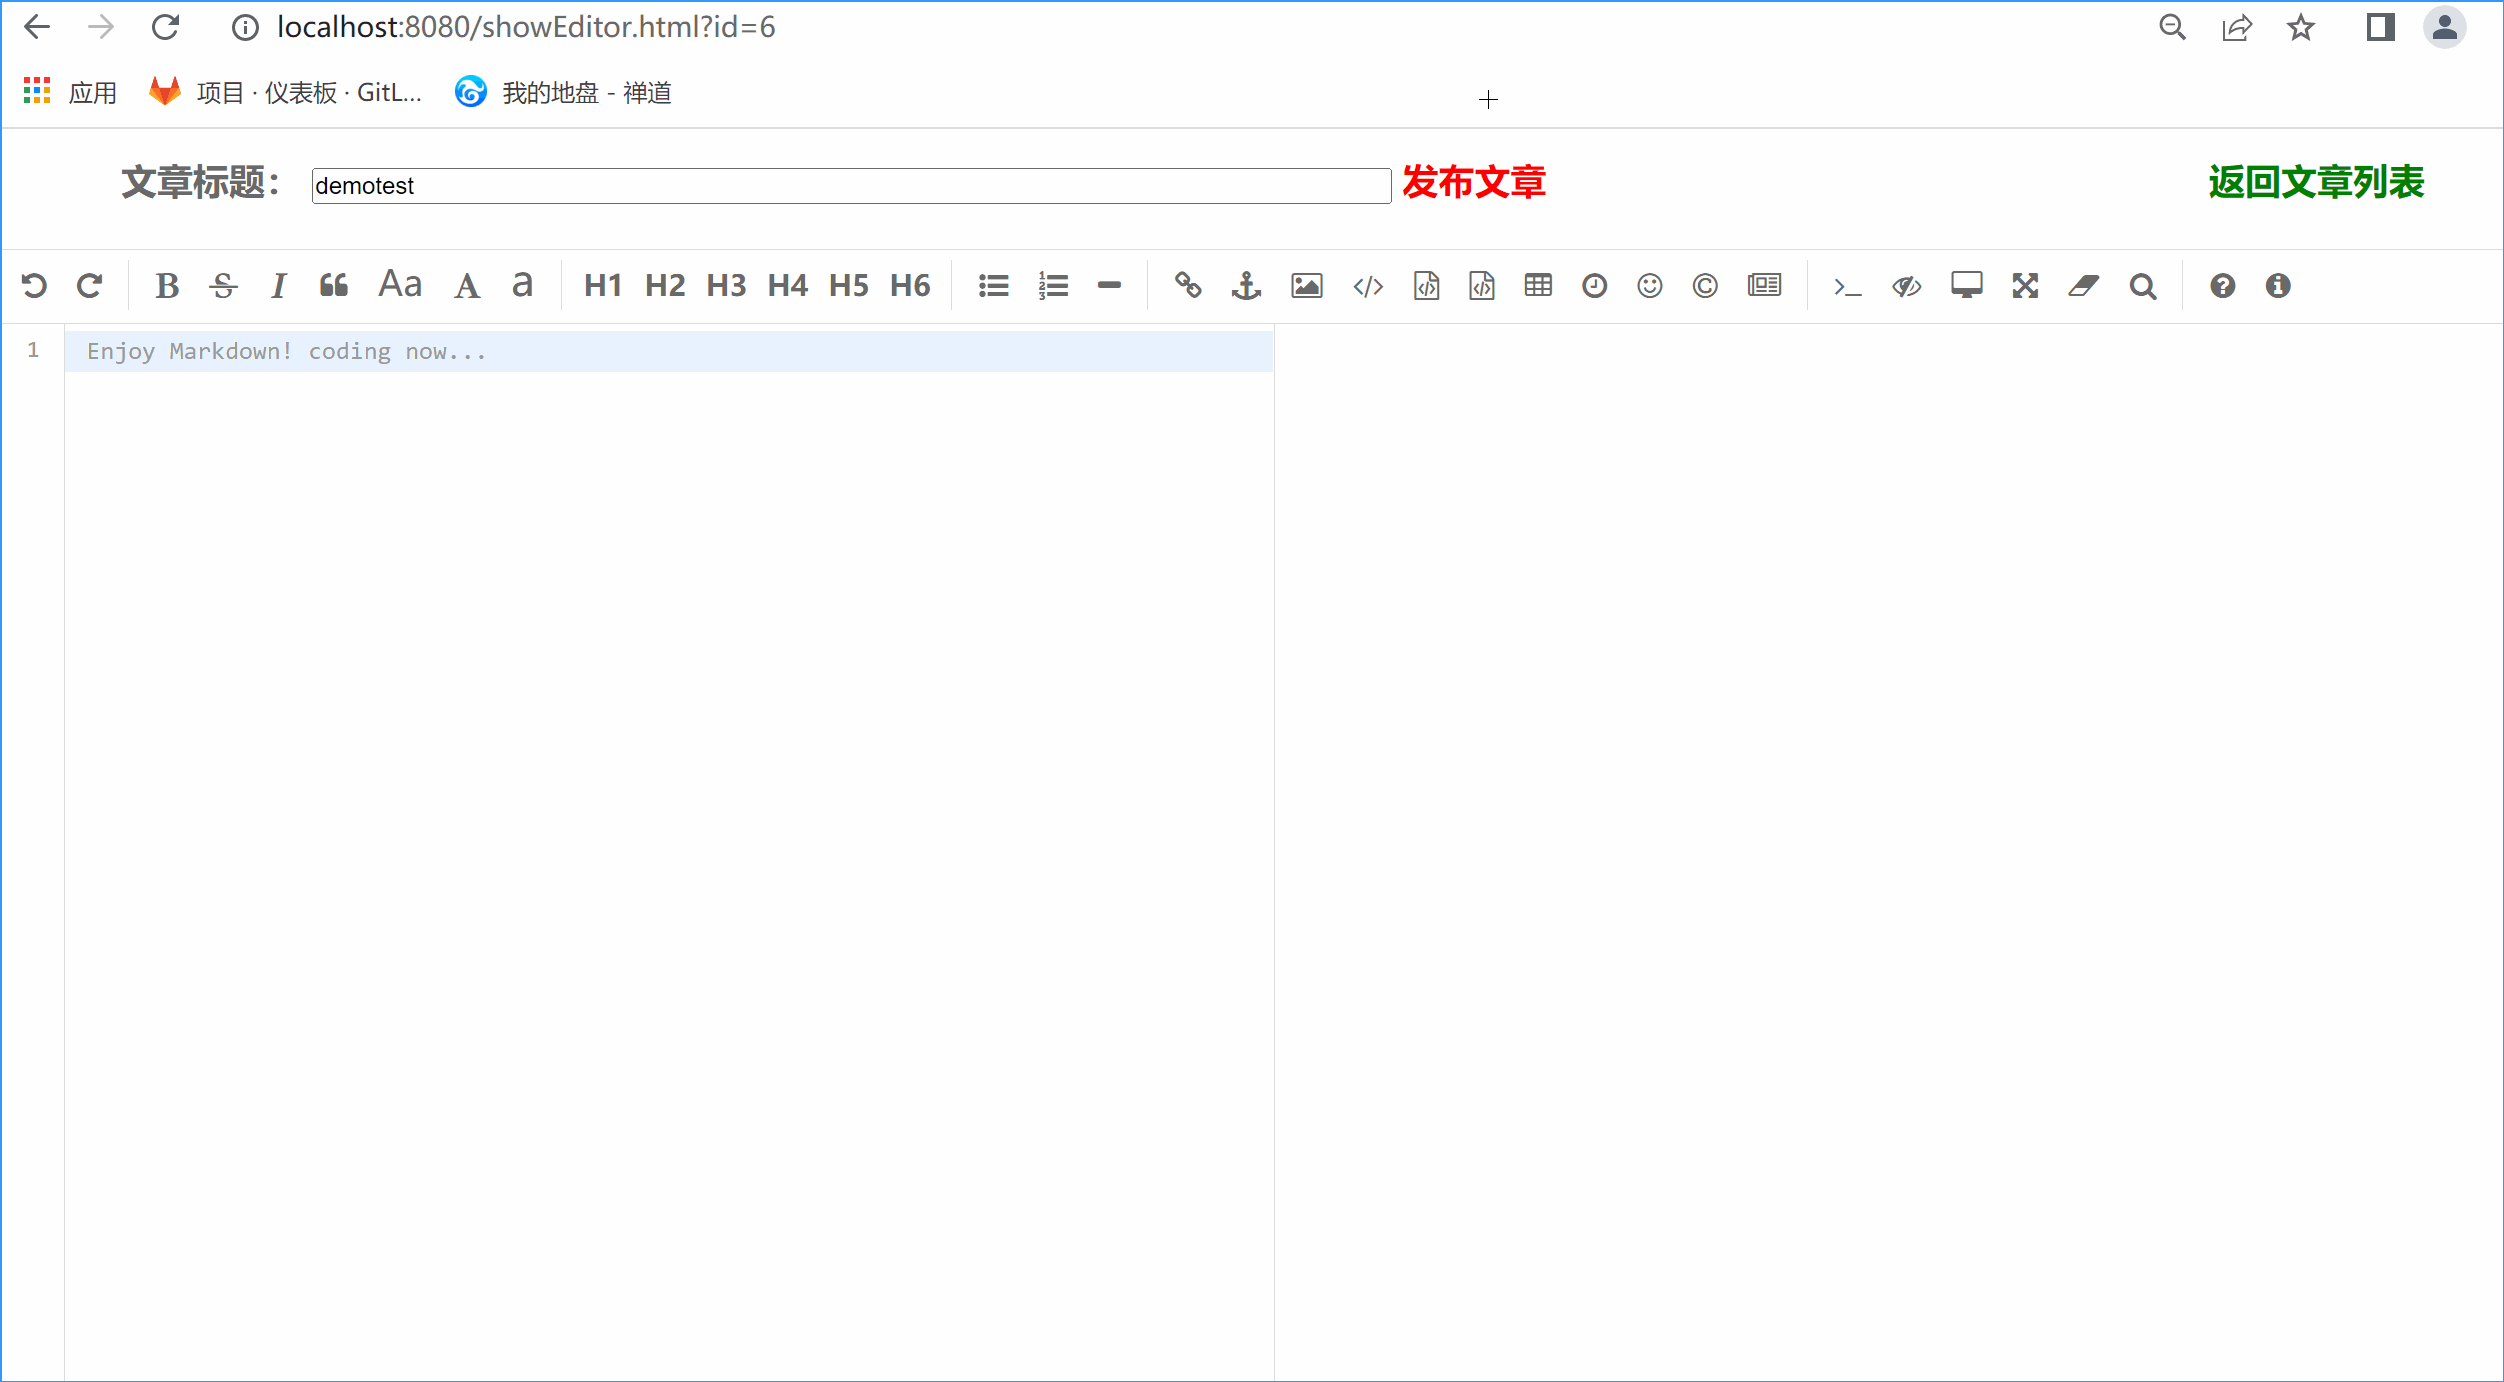The image size is (2504, 1382).
Task: Apply H1 heading format
Action: (x=603, y=285)
